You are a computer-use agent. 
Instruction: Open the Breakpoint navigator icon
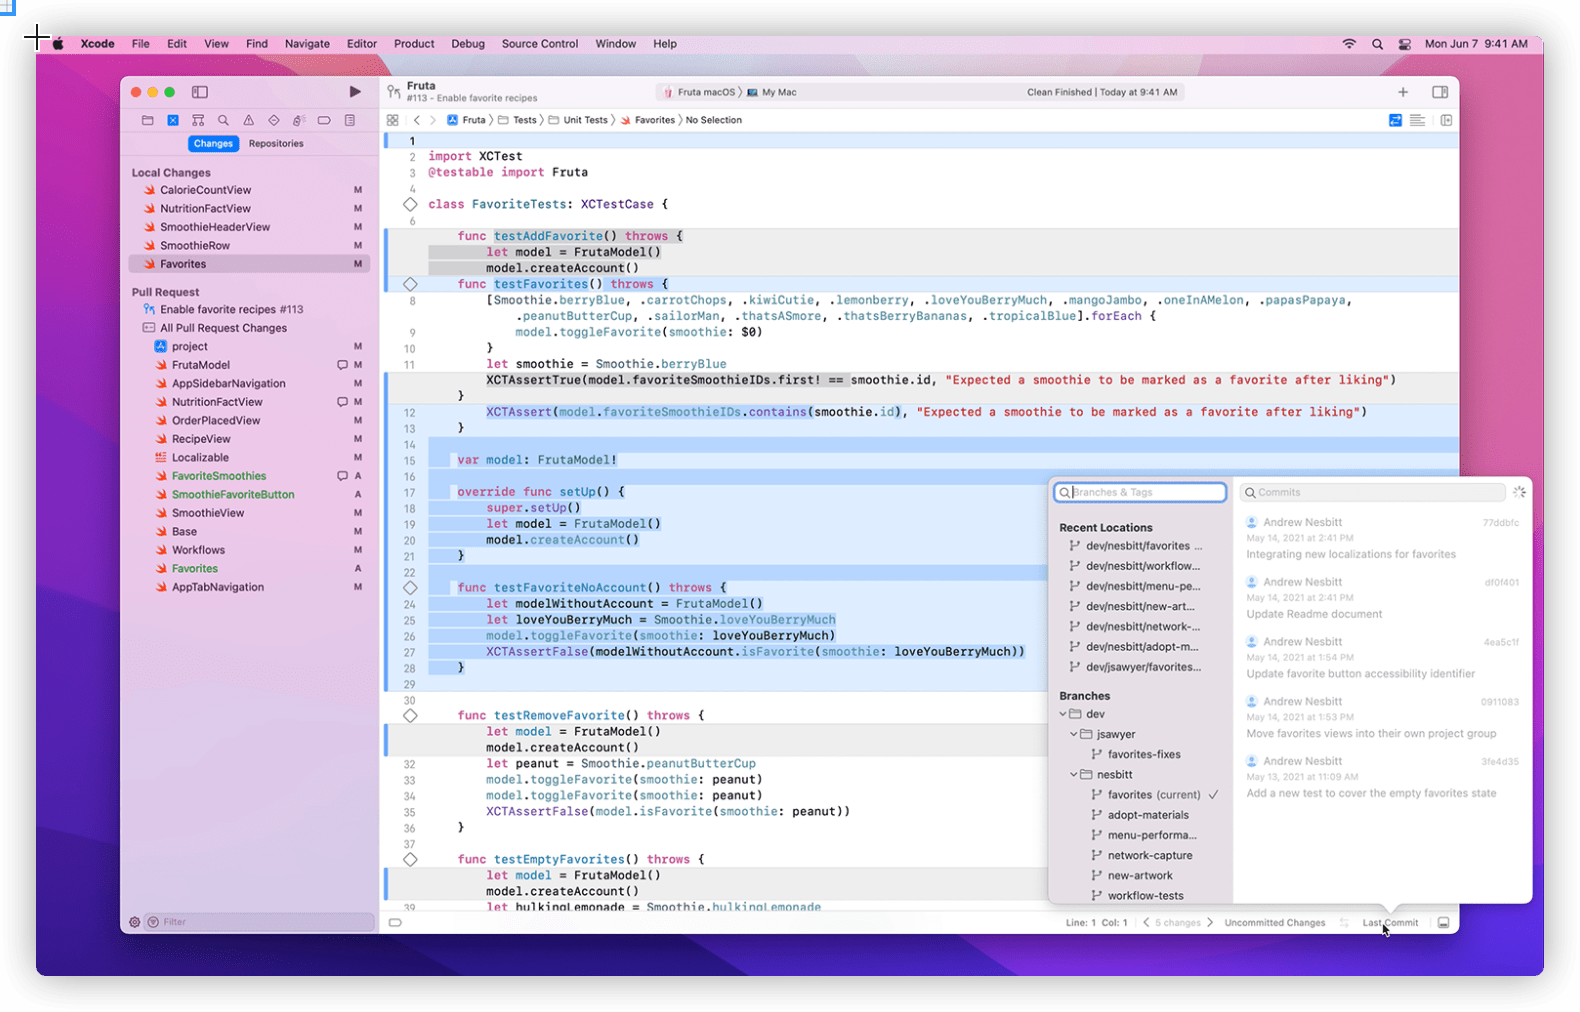coord(324,120)
